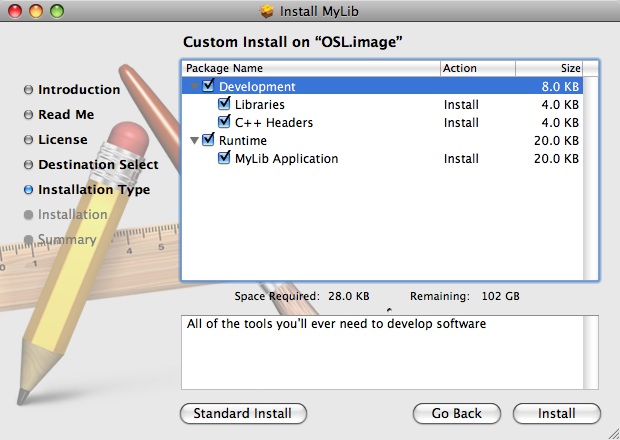Uncheck the Libraries checkbox
The width and height of the screenshot is (620, 440).
[x=224, y=104]
